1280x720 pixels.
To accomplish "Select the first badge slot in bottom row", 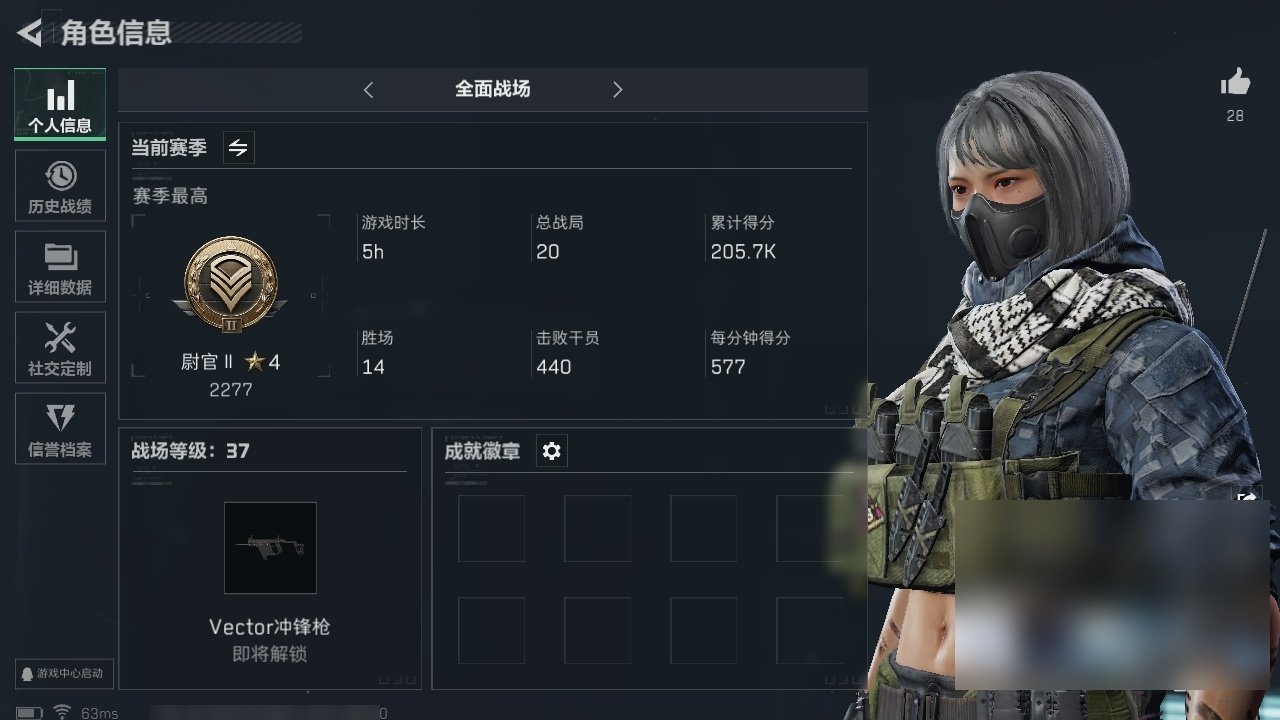I will tap(491, 631).
